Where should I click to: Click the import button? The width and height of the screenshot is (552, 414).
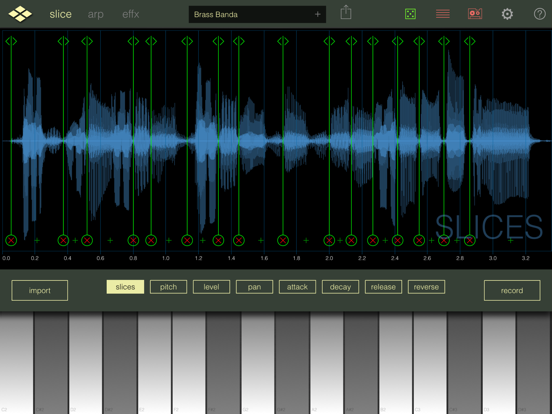(x=39, y=290)
